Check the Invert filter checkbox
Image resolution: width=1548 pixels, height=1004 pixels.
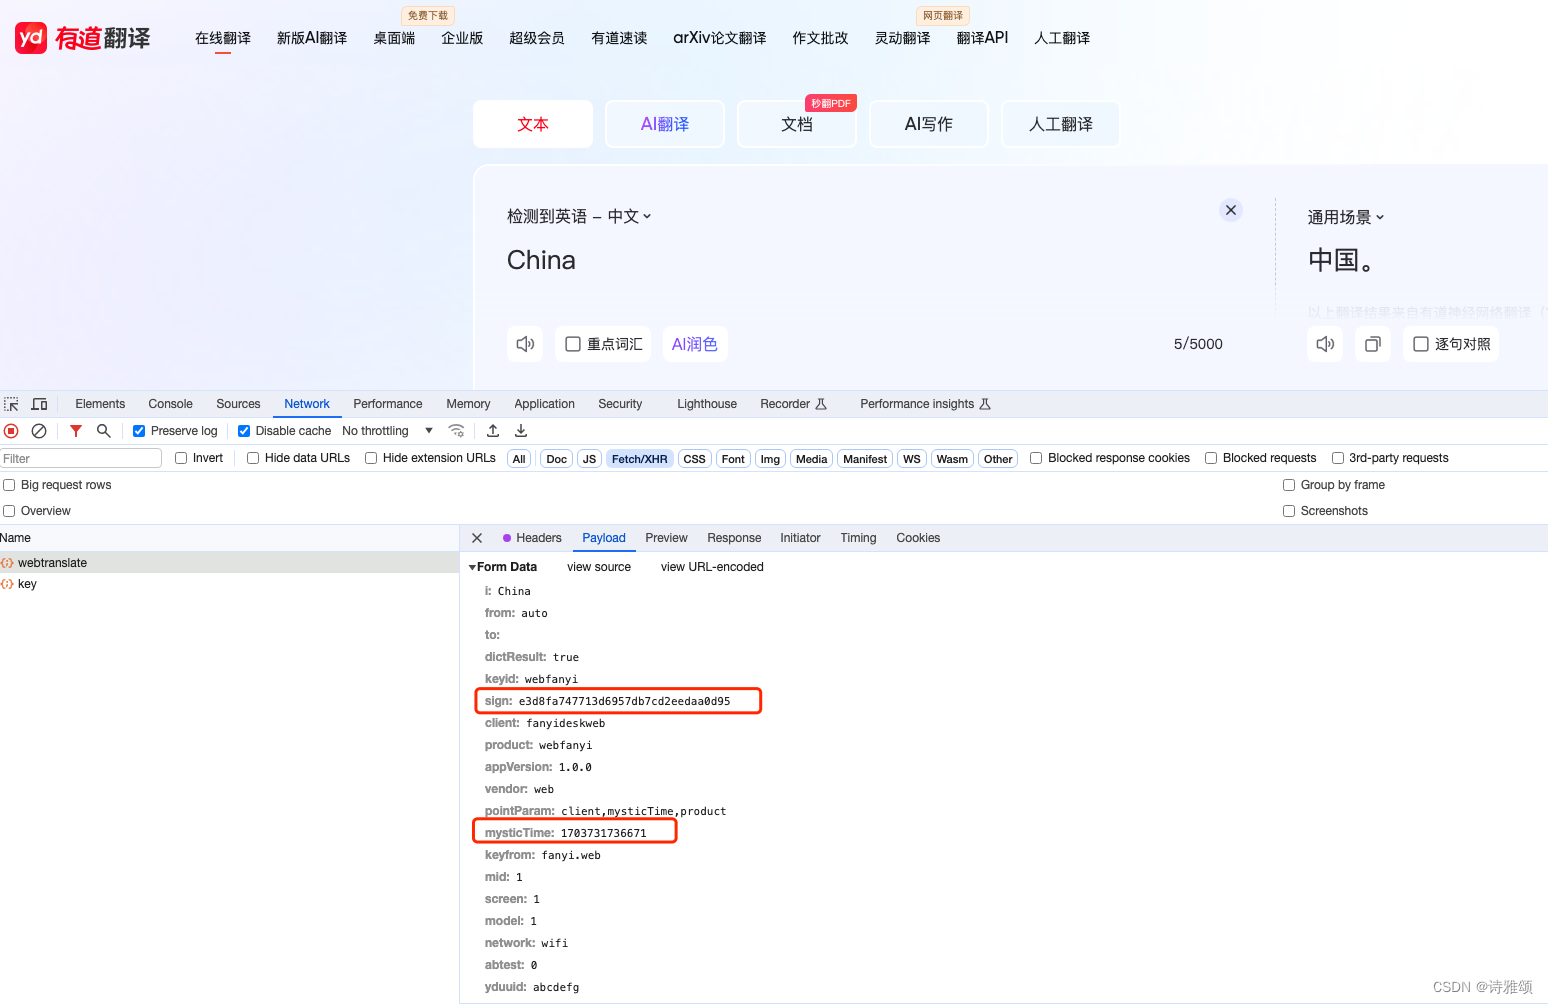pyautogui.click(x=181, y=458)
